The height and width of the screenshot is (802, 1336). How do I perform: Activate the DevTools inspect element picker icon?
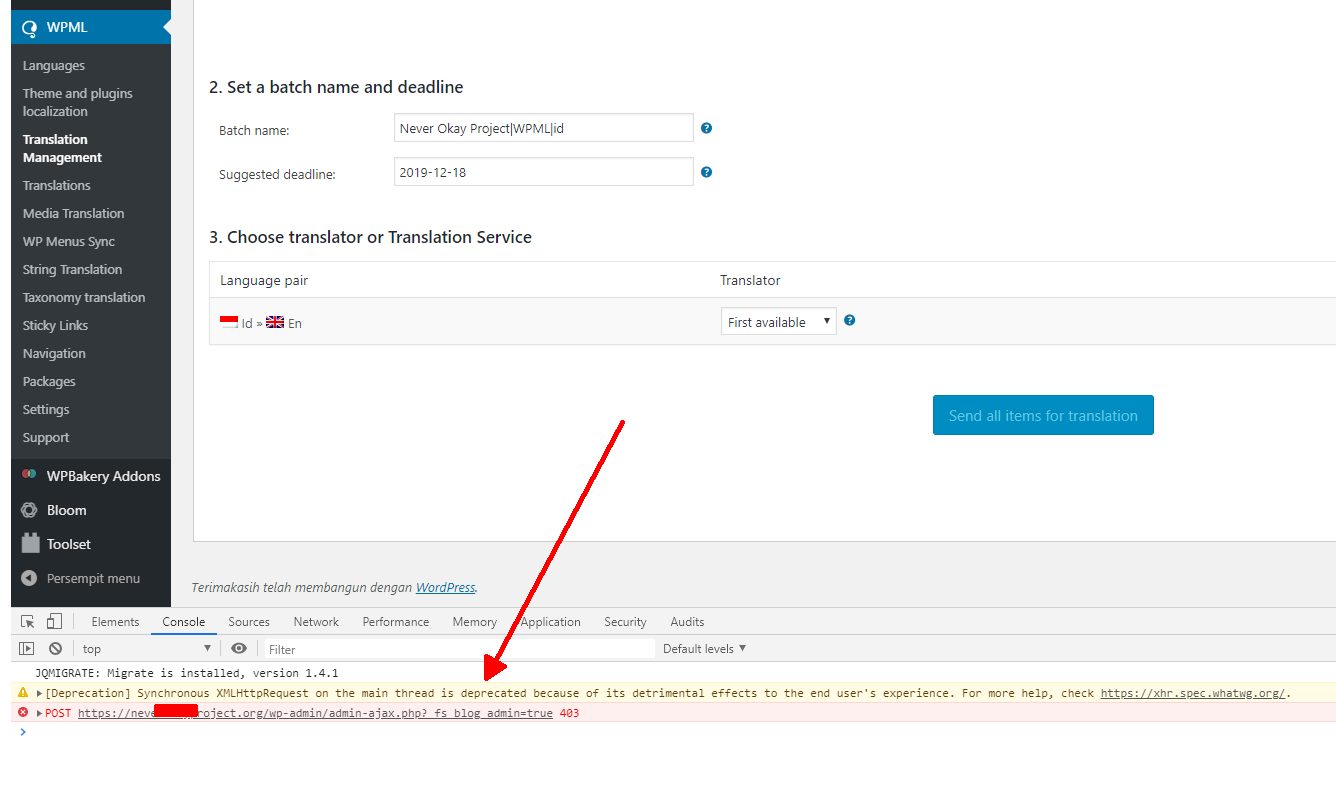(x=28, y=621)
